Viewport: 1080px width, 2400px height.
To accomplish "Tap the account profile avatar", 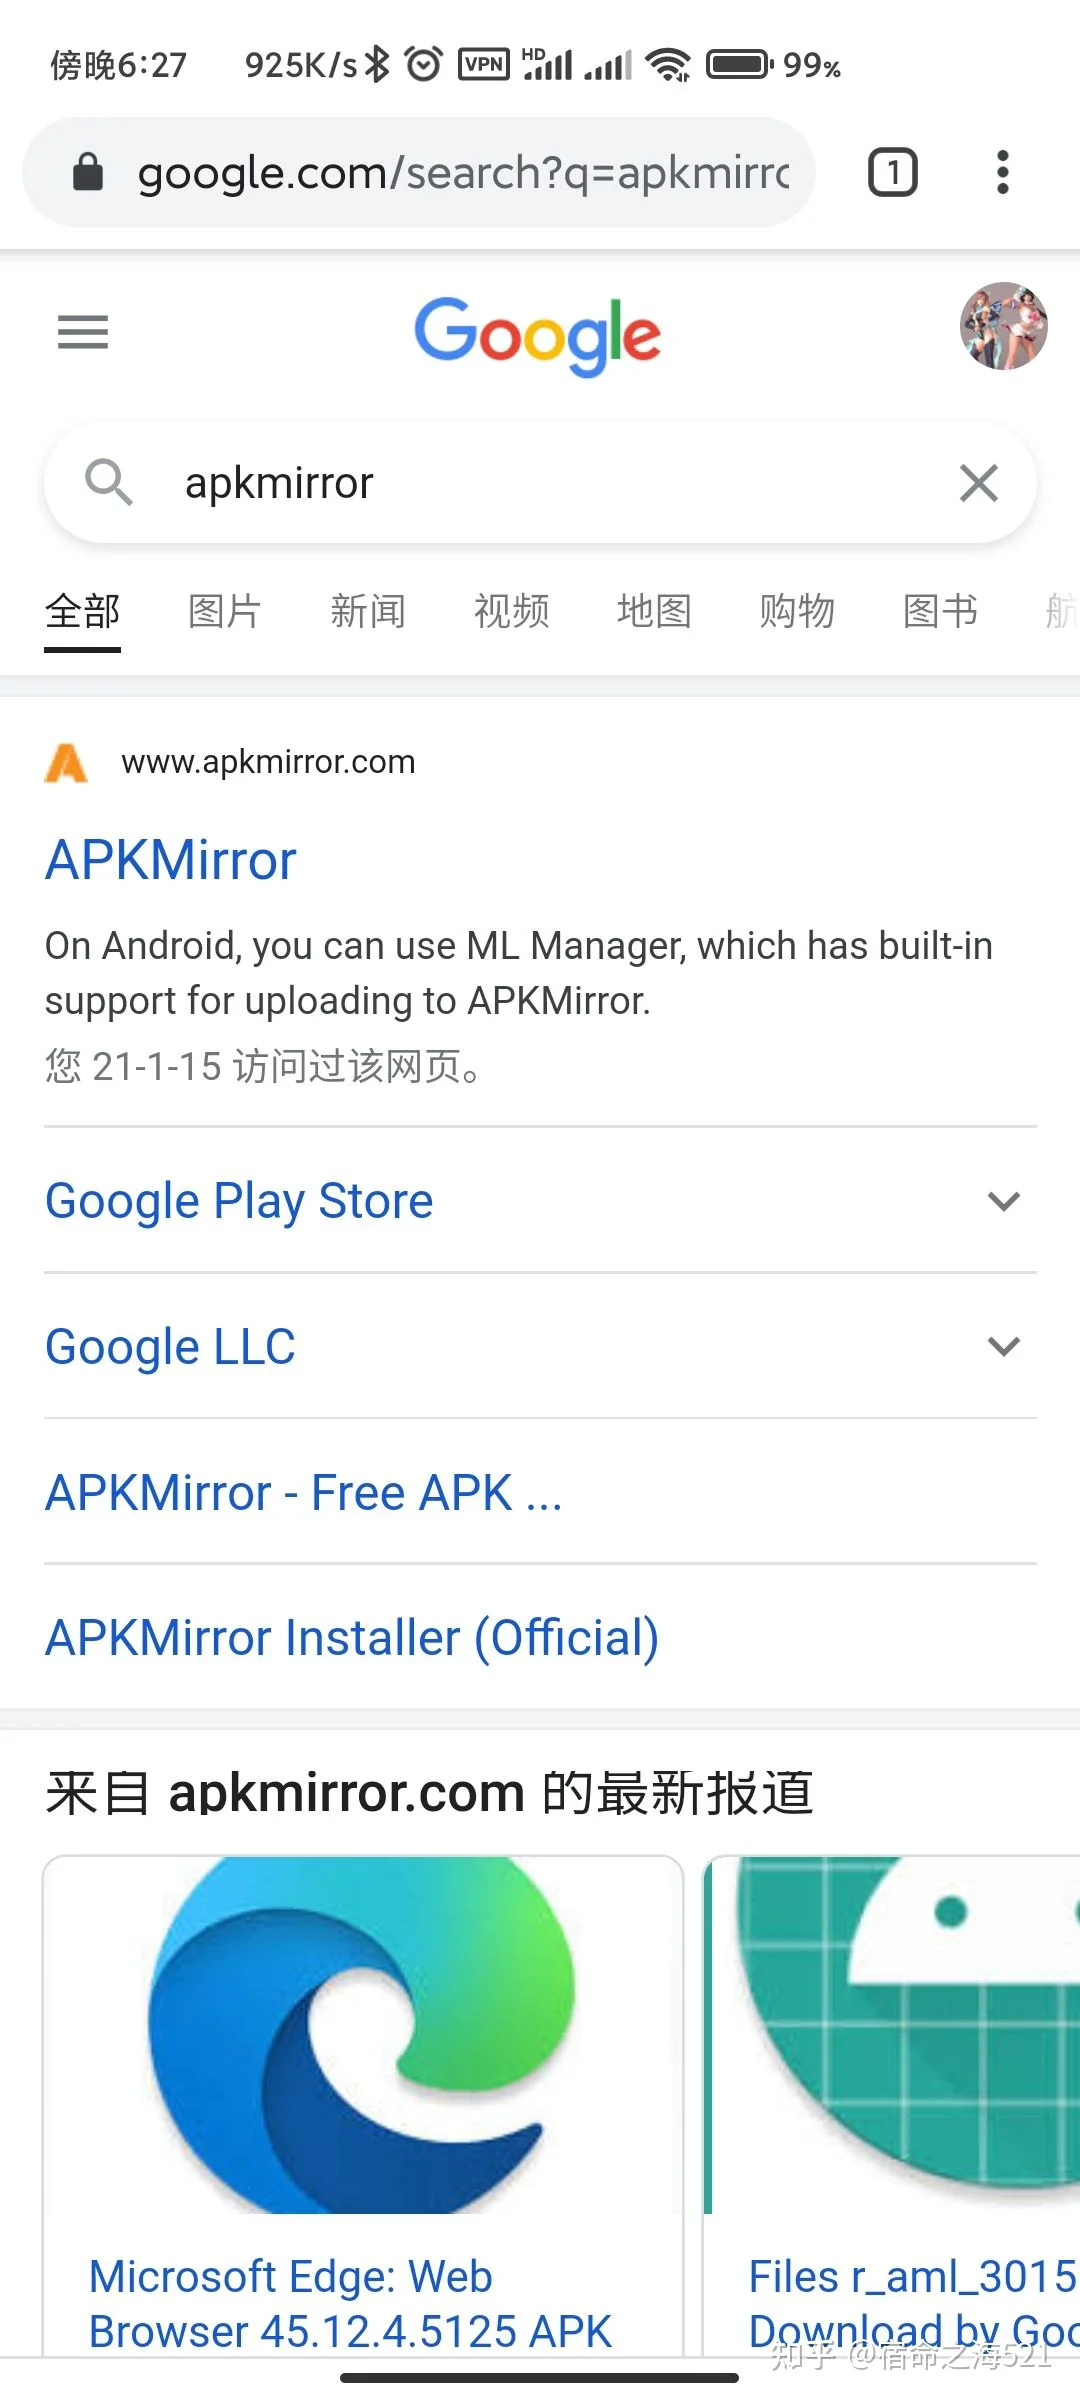I will (1003, 326).
